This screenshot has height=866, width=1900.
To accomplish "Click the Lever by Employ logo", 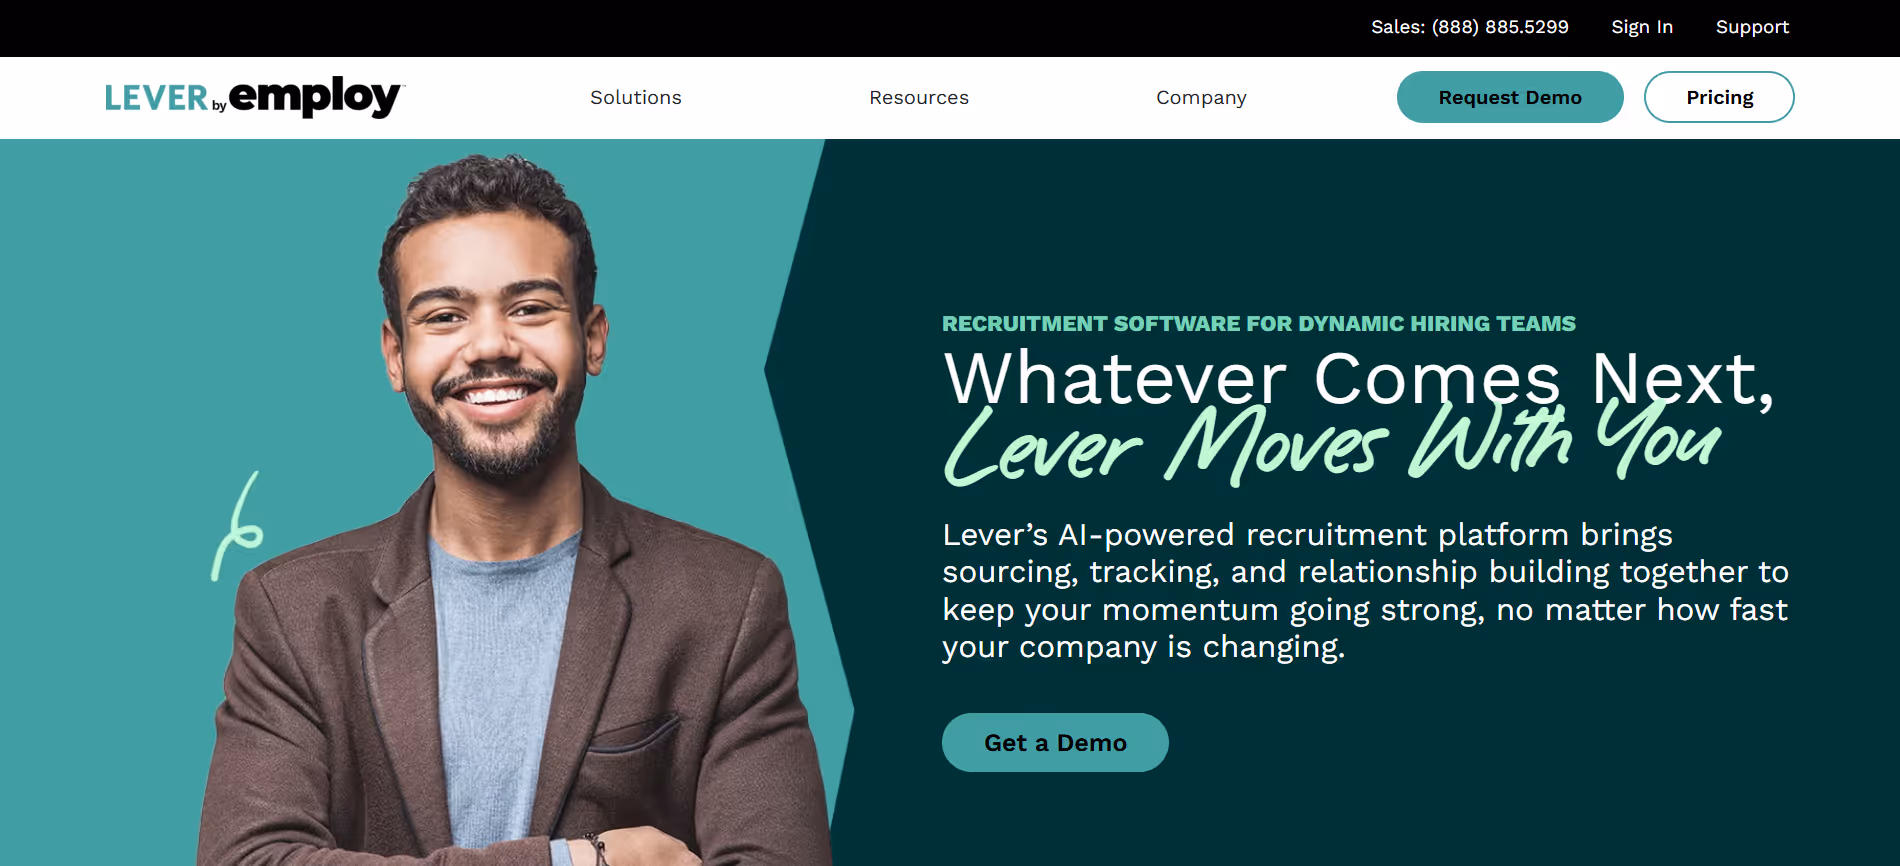I will tap(253, 97).
